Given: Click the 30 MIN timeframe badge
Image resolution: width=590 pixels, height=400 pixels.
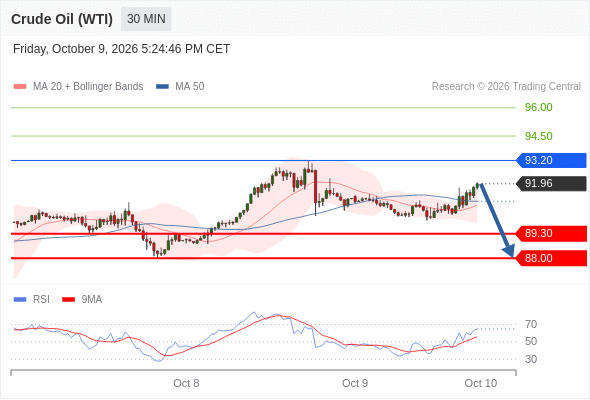Looking at the screenshot, I should [x=146, y=19].
